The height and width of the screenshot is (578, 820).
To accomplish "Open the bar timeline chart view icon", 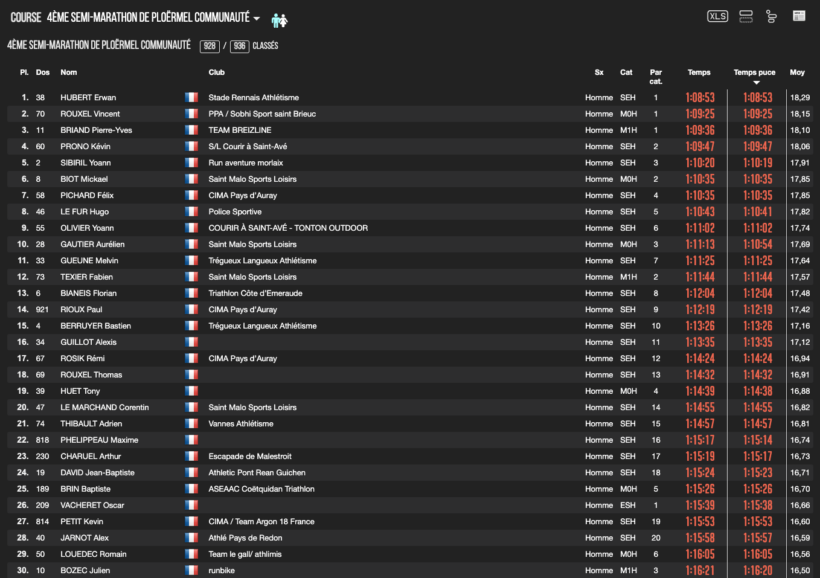I will pyautogui.click(x=771, y=16).
